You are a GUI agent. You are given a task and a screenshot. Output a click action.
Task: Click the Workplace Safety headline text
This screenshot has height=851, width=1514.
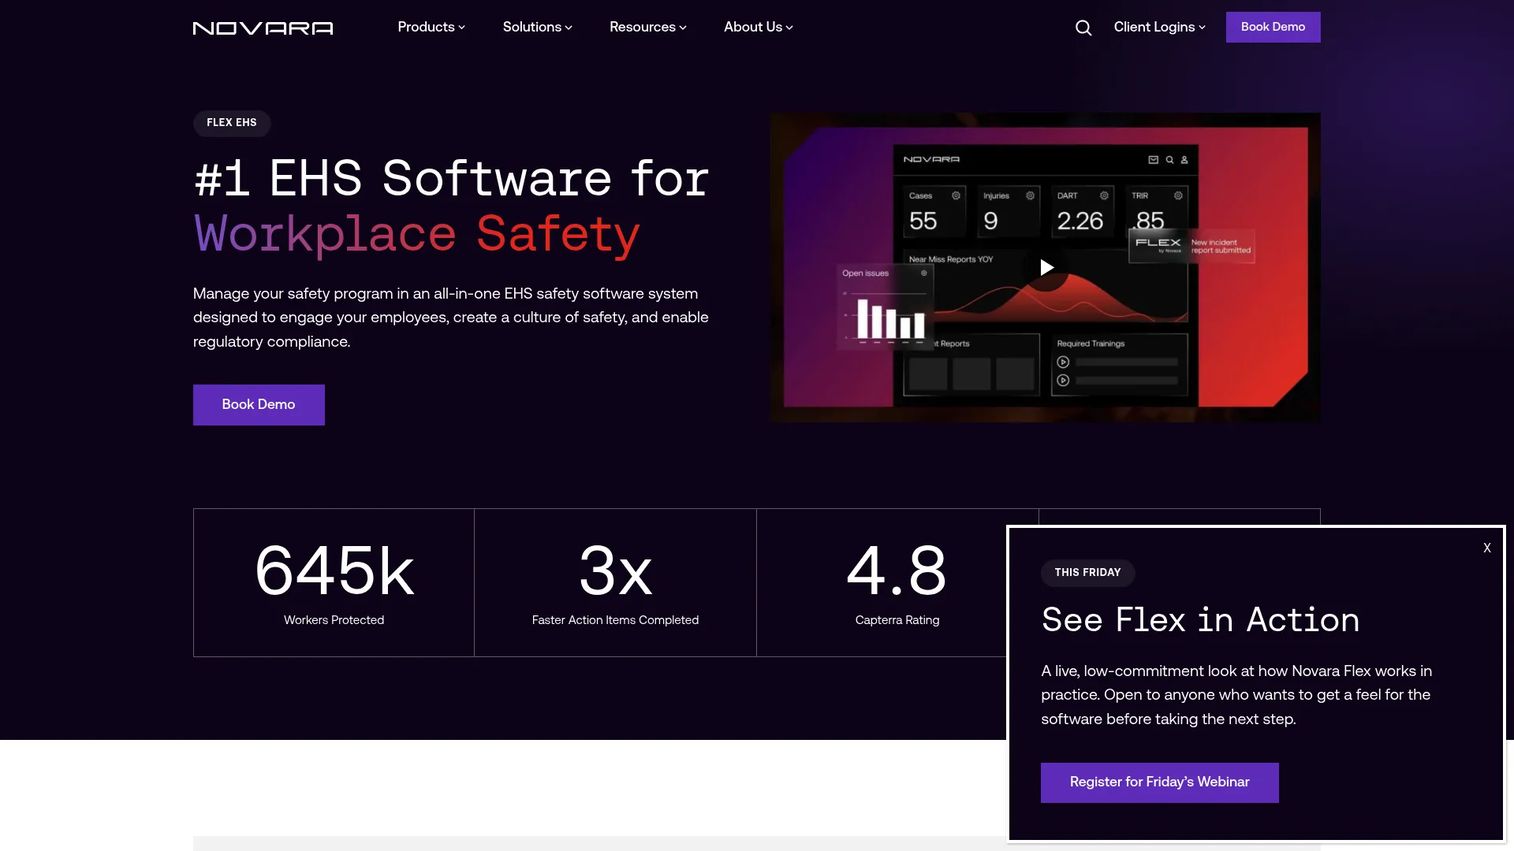[417, 235]
